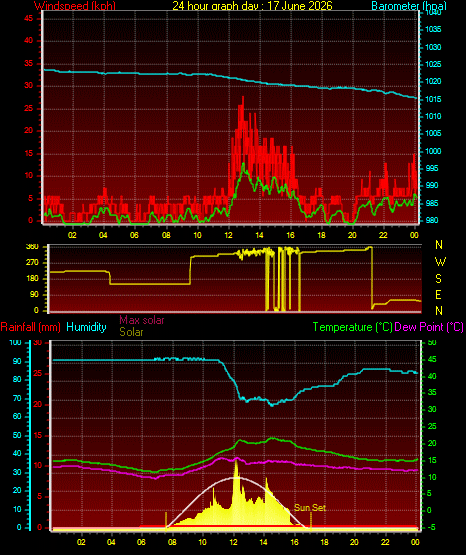466x555 pixels.
Task: Click the "06" hour label under the bottom chart
Action: 141,542
